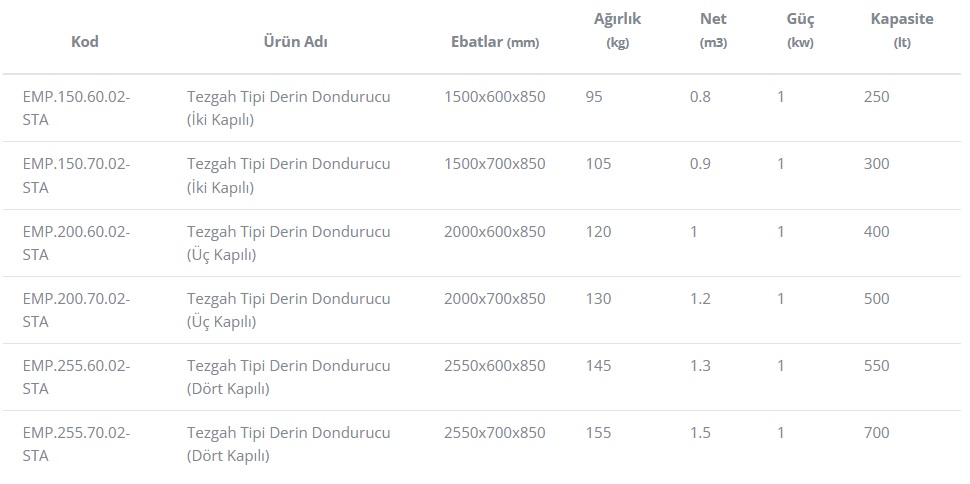Click the Ürün Adı column header

pyautogui.click(x=295, y=42)
